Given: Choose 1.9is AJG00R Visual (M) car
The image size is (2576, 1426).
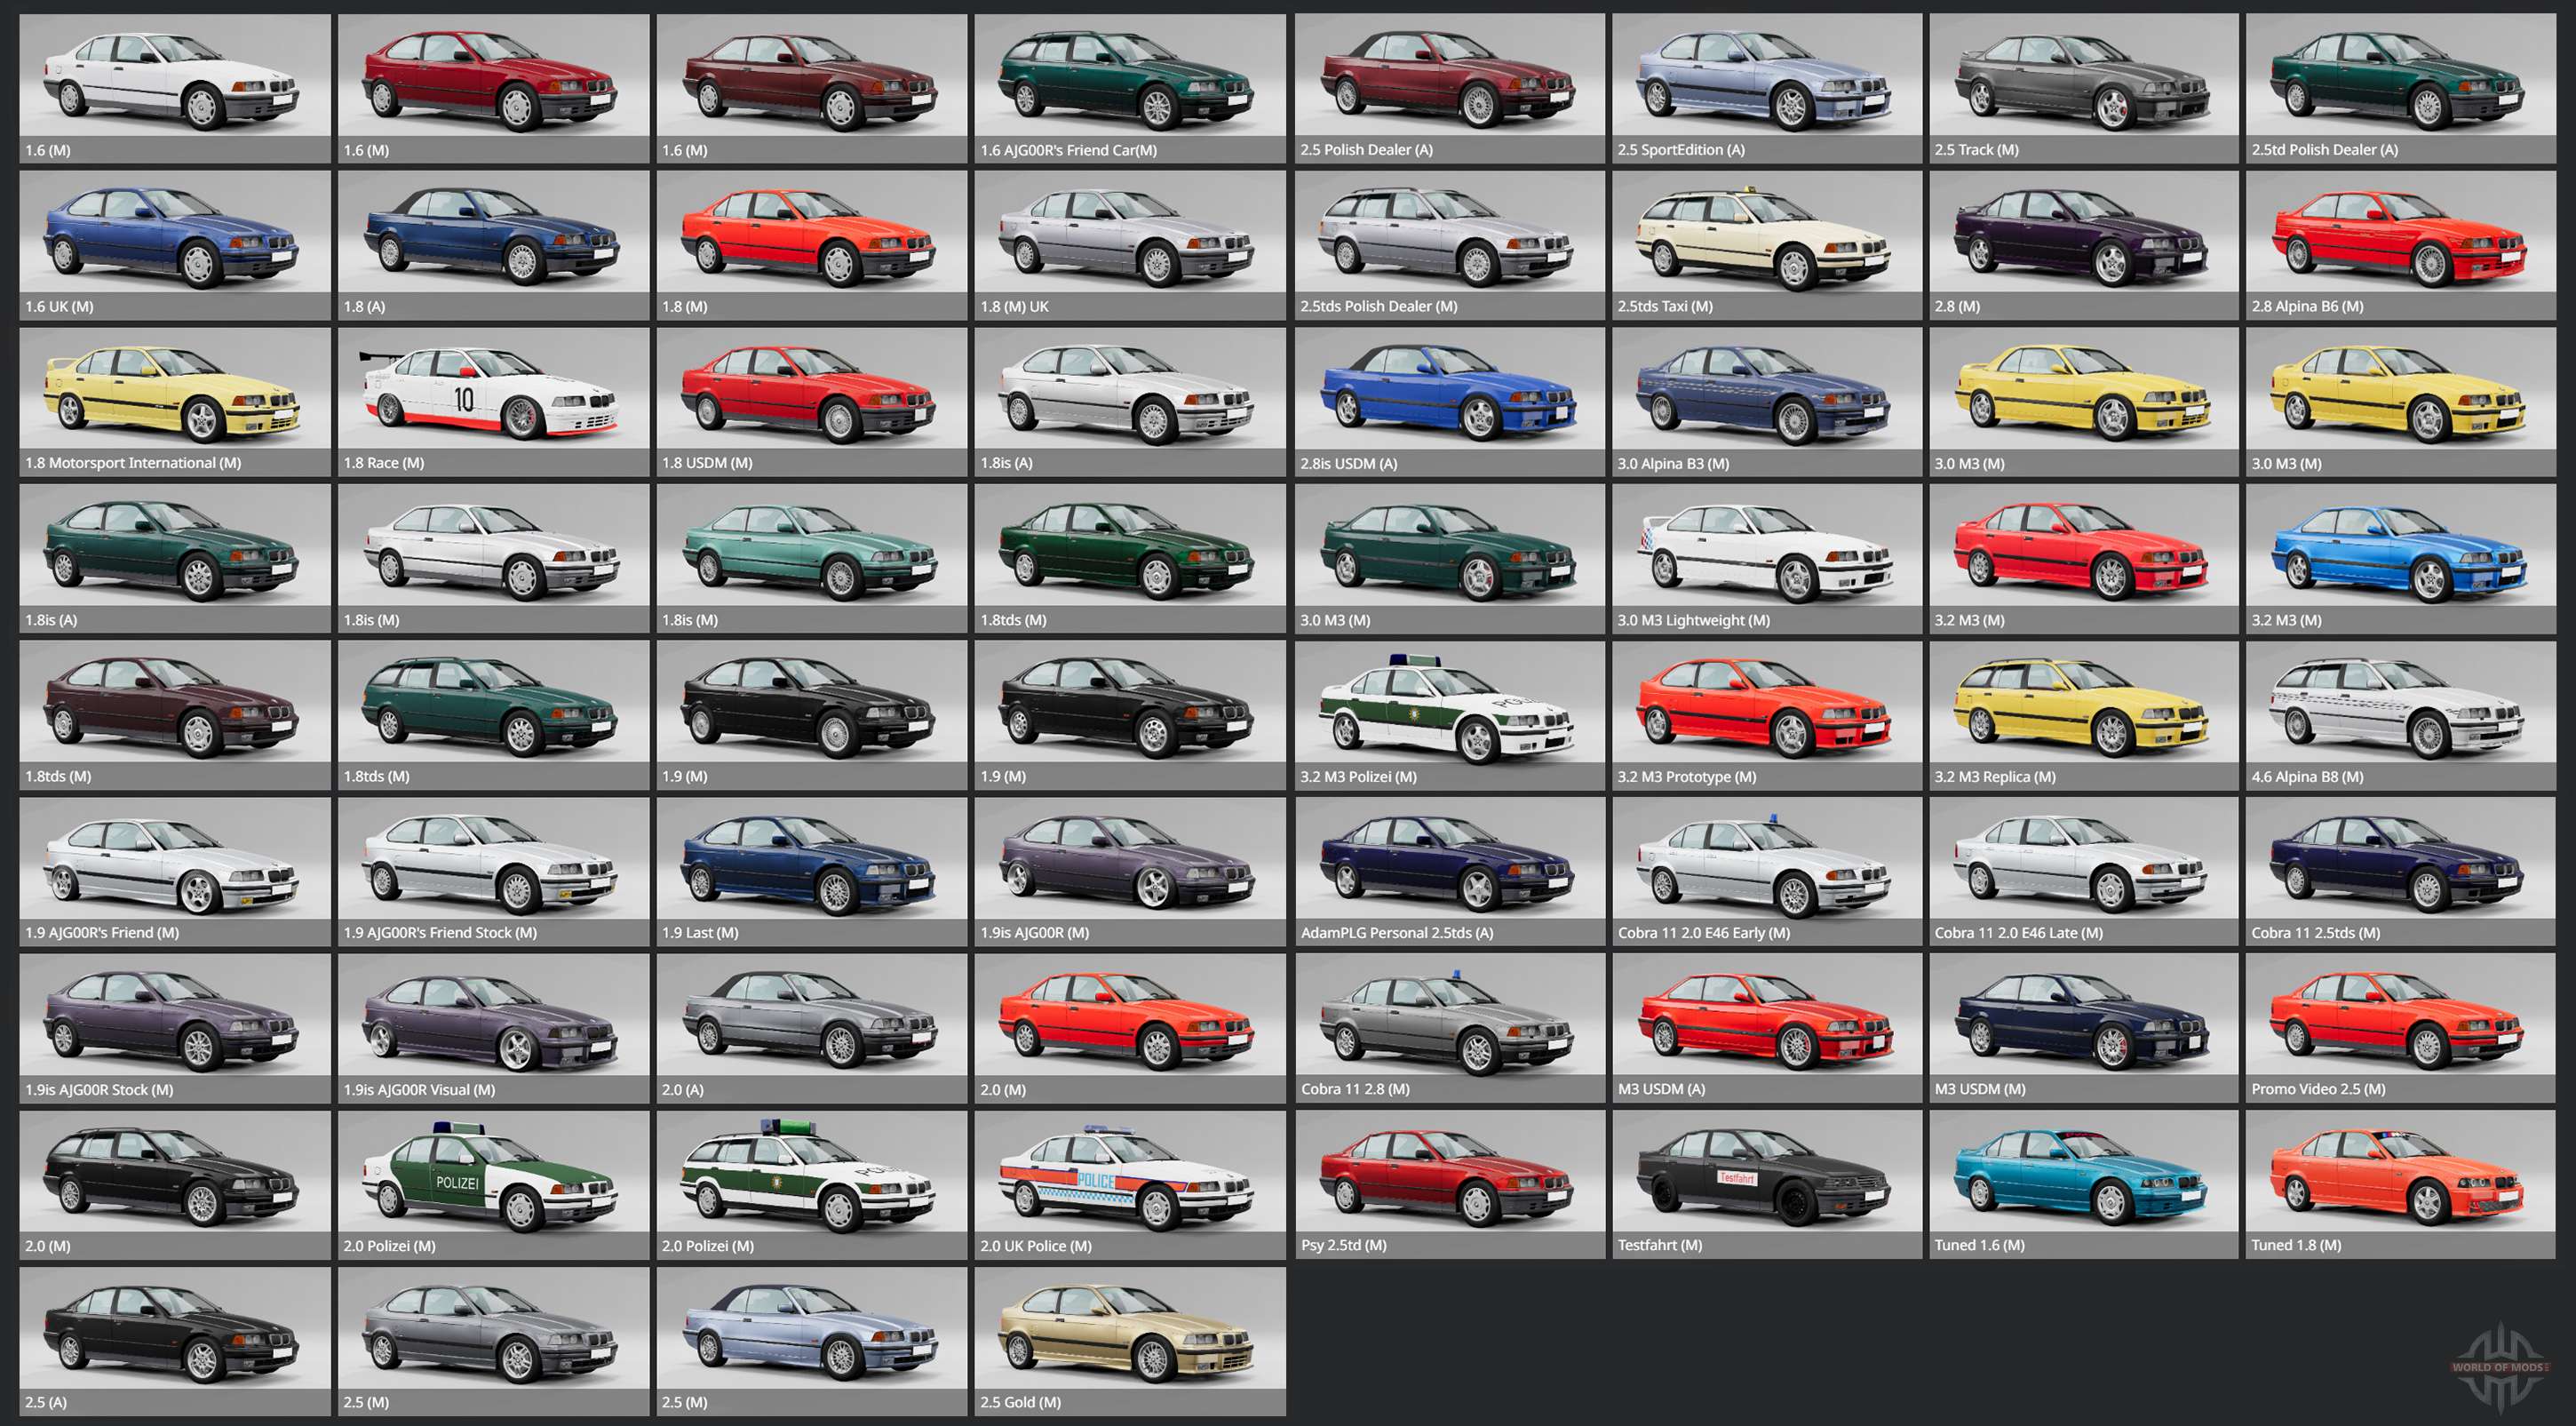Looking at the screenshot, I should (493, 1028).
